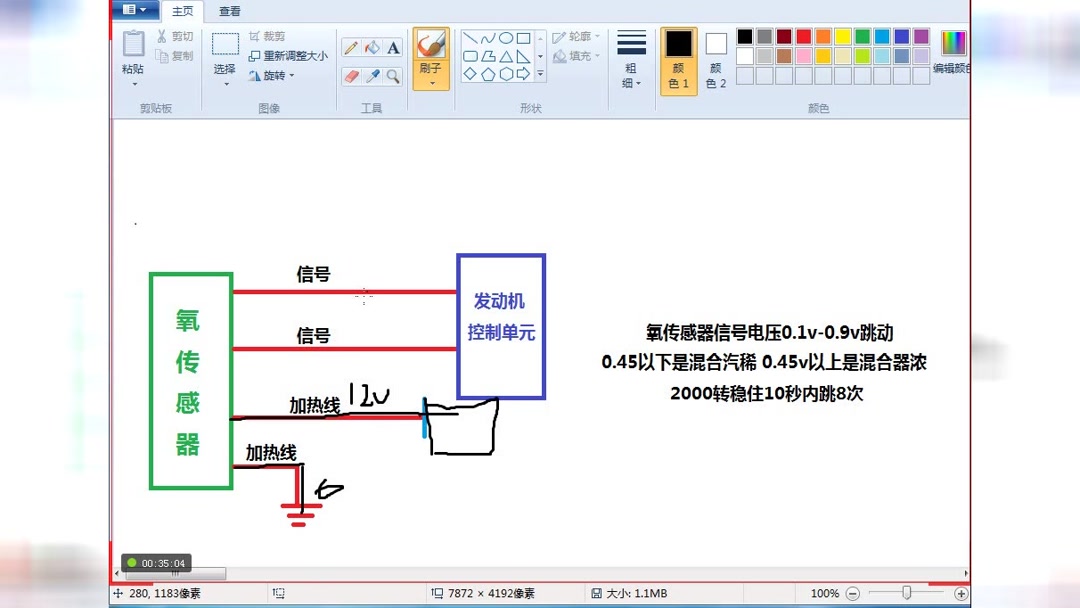Pick the yellow swatch from the palette
This screenshot has width=1080, height=608.
point(841,34)
